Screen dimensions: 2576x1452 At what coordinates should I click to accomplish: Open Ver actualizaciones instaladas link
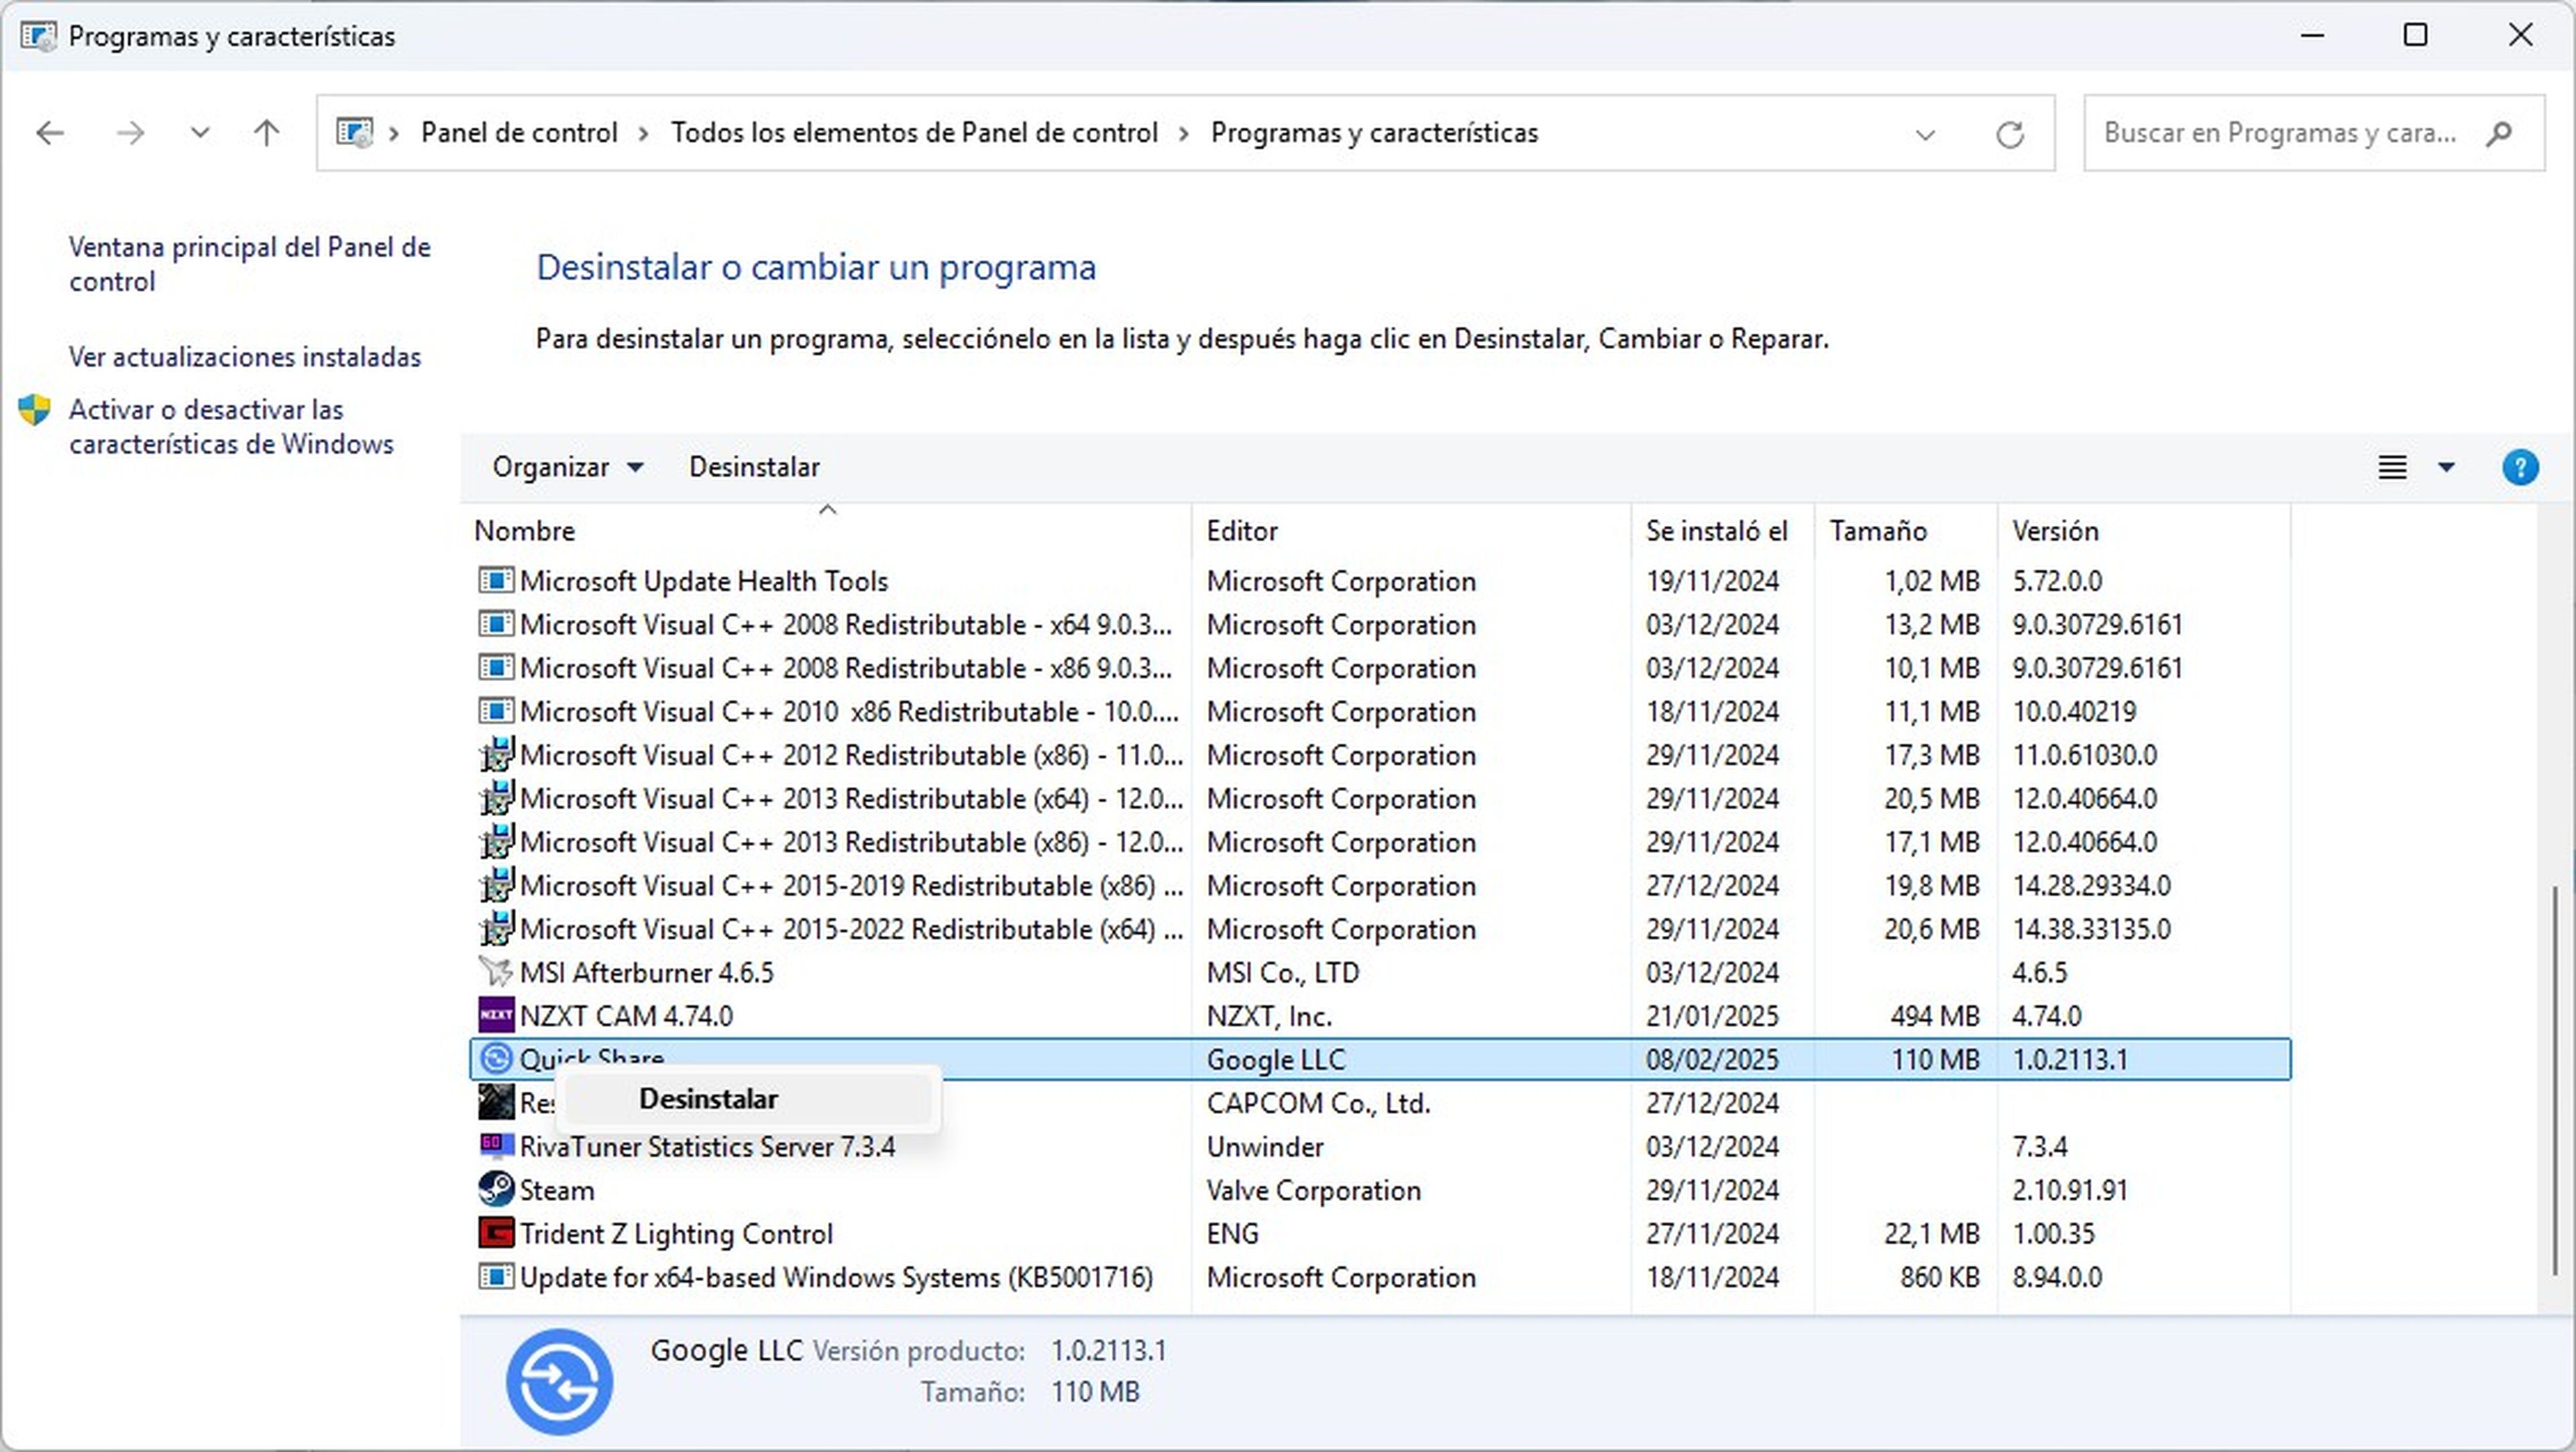click(245, 357)
